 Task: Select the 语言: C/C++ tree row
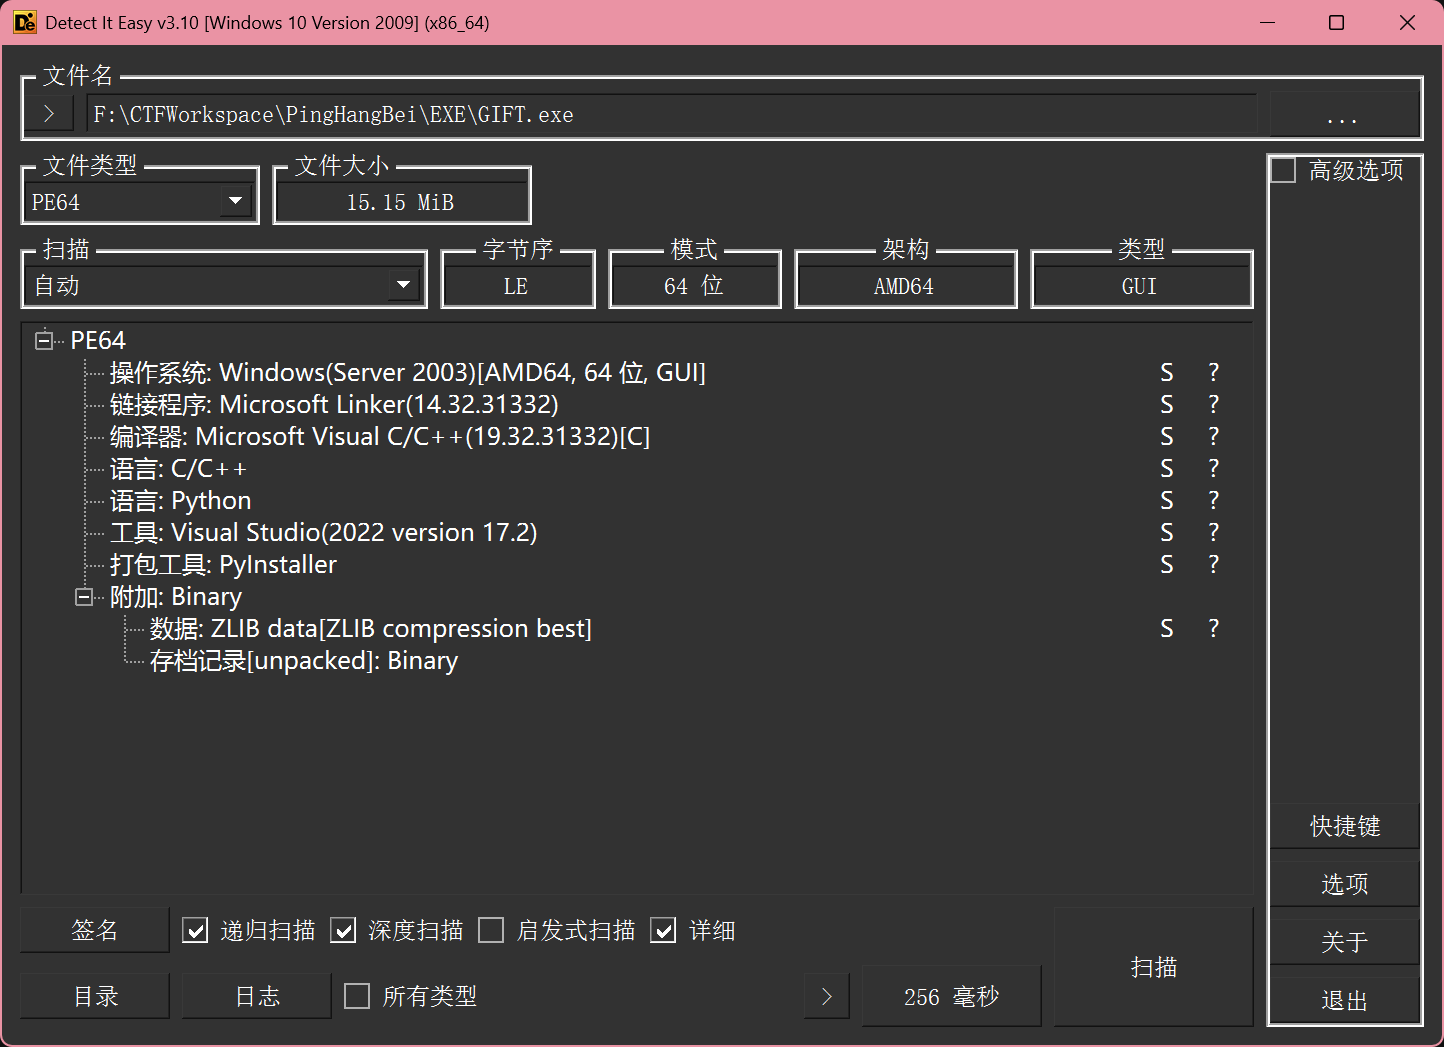(178, 468)
